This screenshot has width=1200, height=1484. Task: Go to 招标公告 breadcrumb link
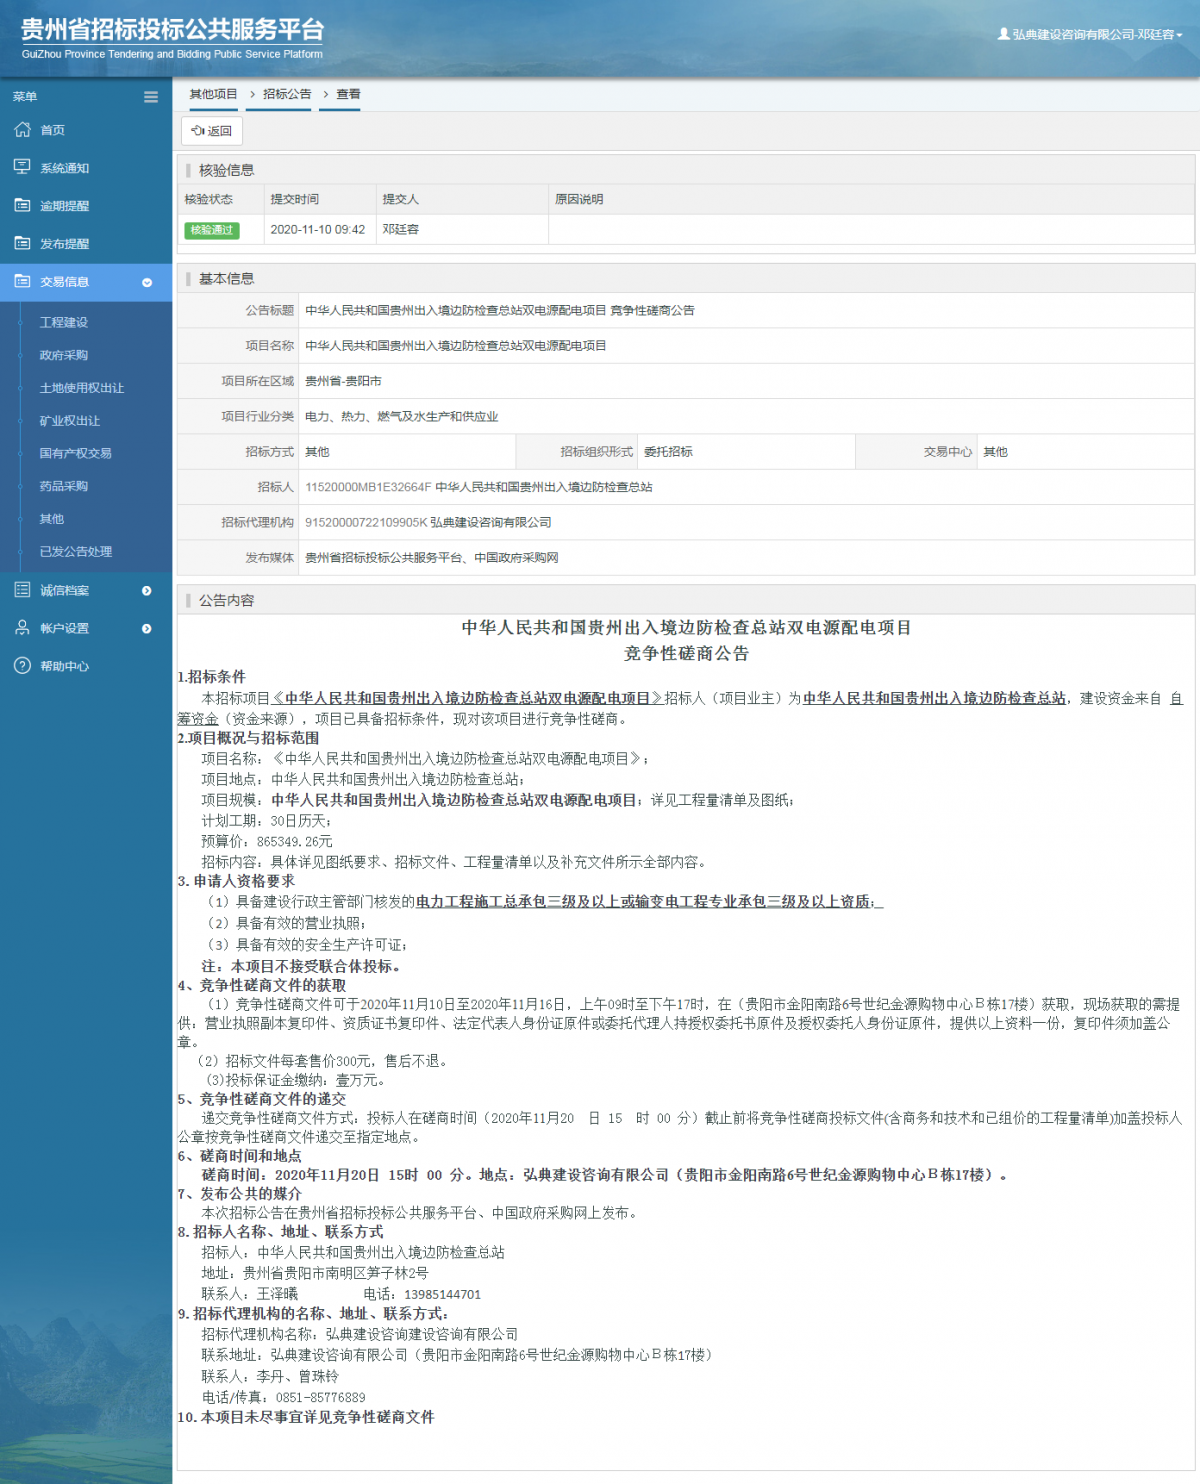[x=287, y=94]
